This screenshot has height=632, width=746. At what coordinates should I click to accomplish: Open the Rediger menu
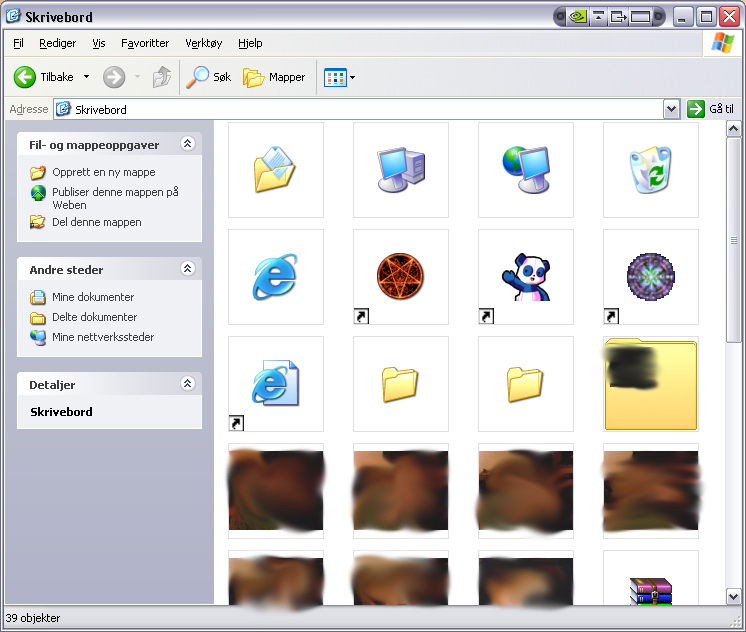tap(58, 43)
